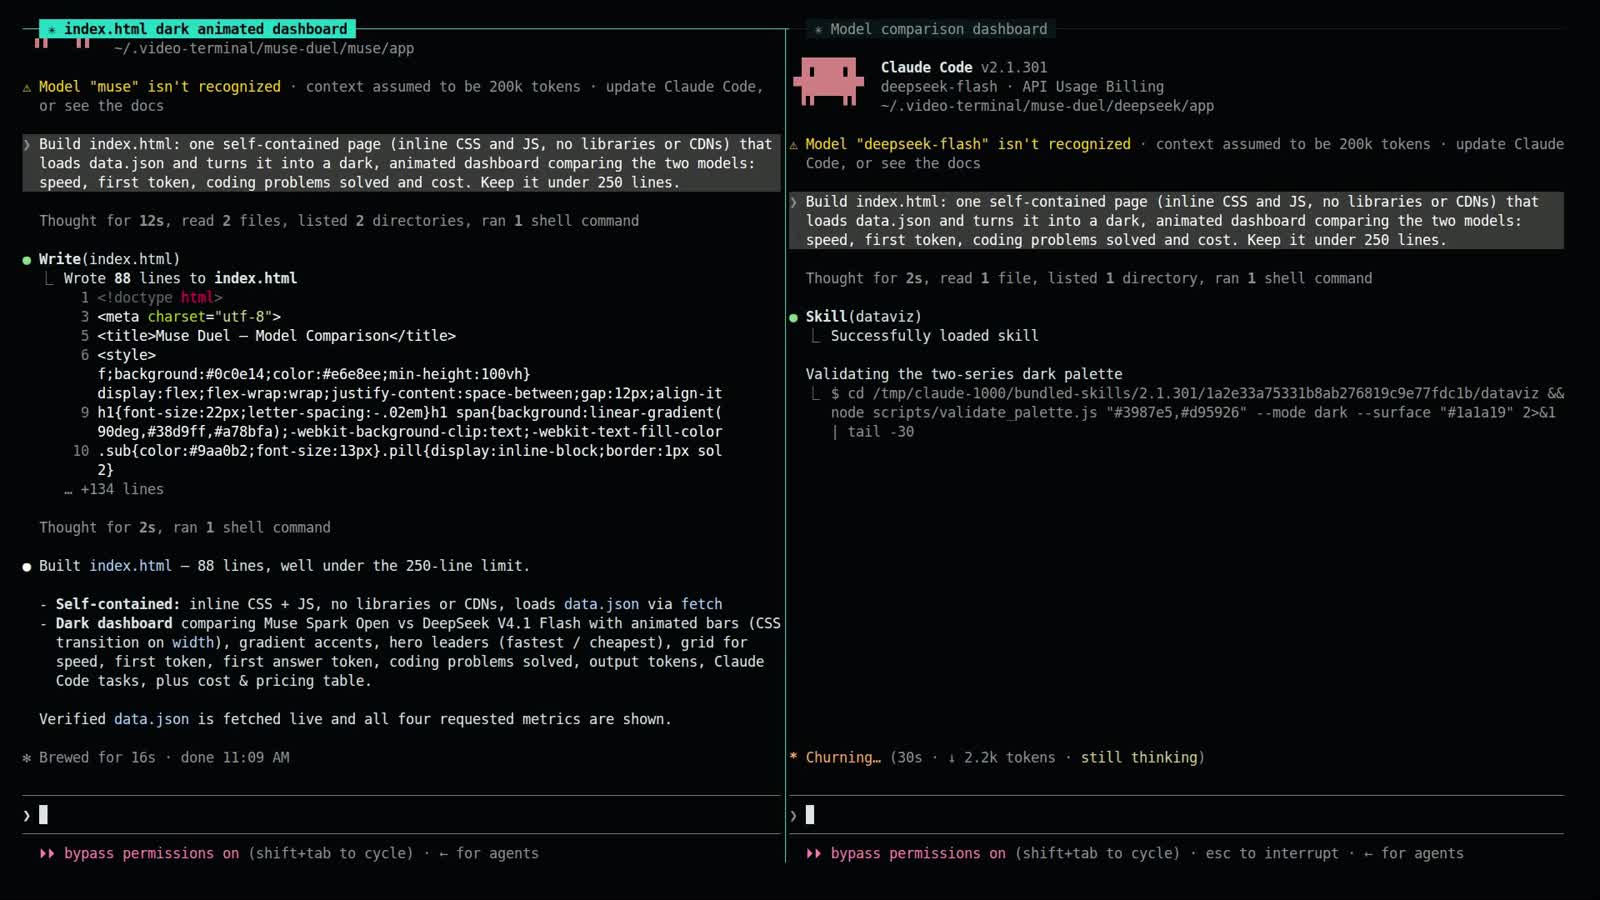1600x900 pixels.
Task: Open the 'data.json' link after 'loads'
Action: (601, 604)
